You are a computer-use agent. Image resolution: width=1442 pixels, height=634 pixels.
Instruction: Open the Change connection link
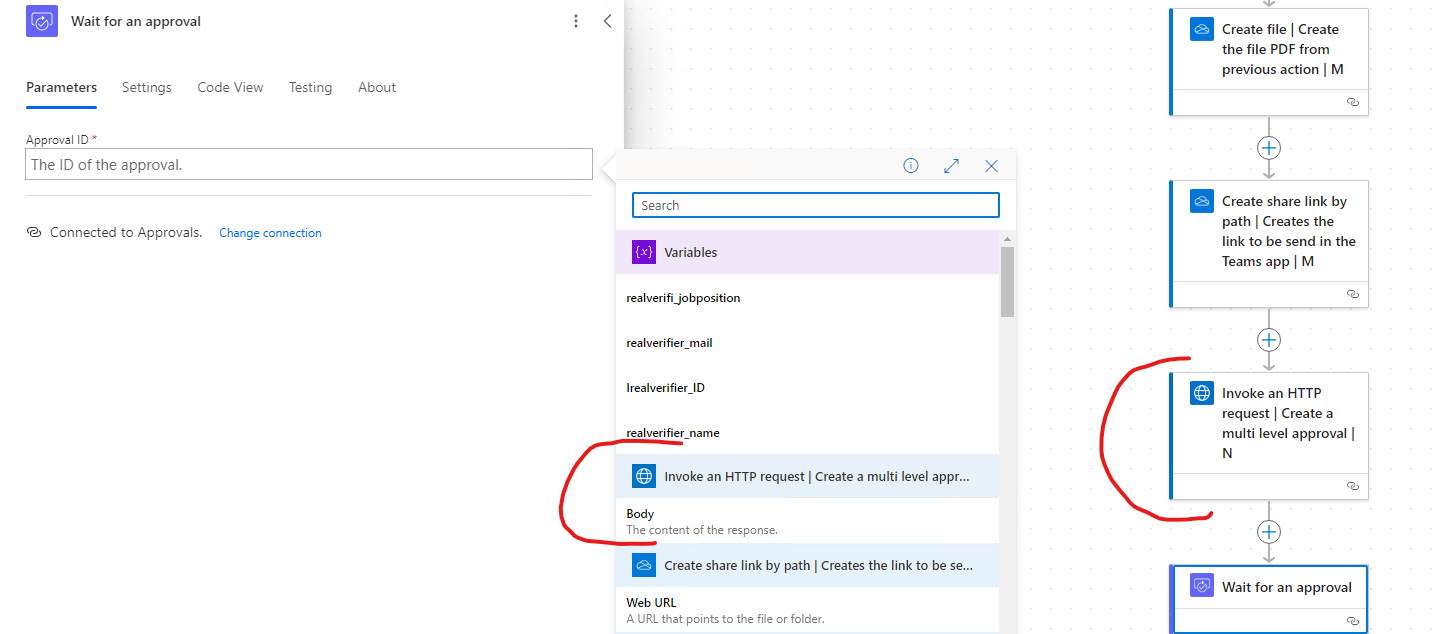pyautogui.click(x=270, y=232)
